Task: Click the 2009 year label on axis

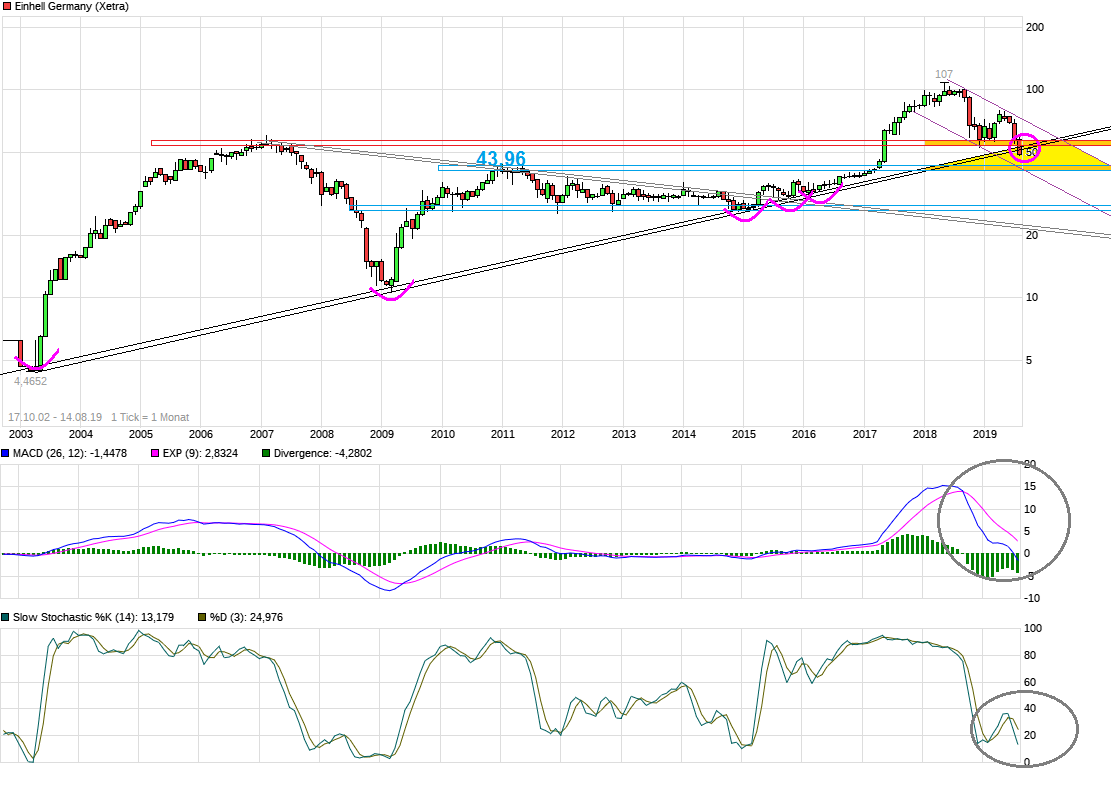Action: pos(381,434)
